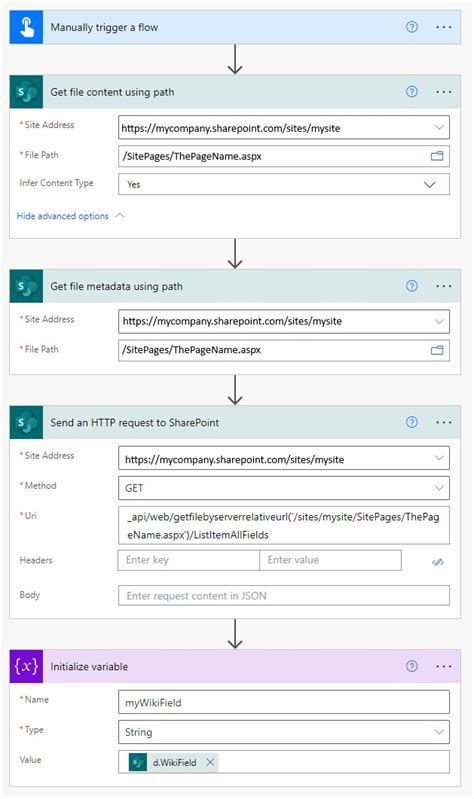This screenshot has width=474, height=799.
Task: Click the Name field containing myWikiField
Action: point(284,702)
